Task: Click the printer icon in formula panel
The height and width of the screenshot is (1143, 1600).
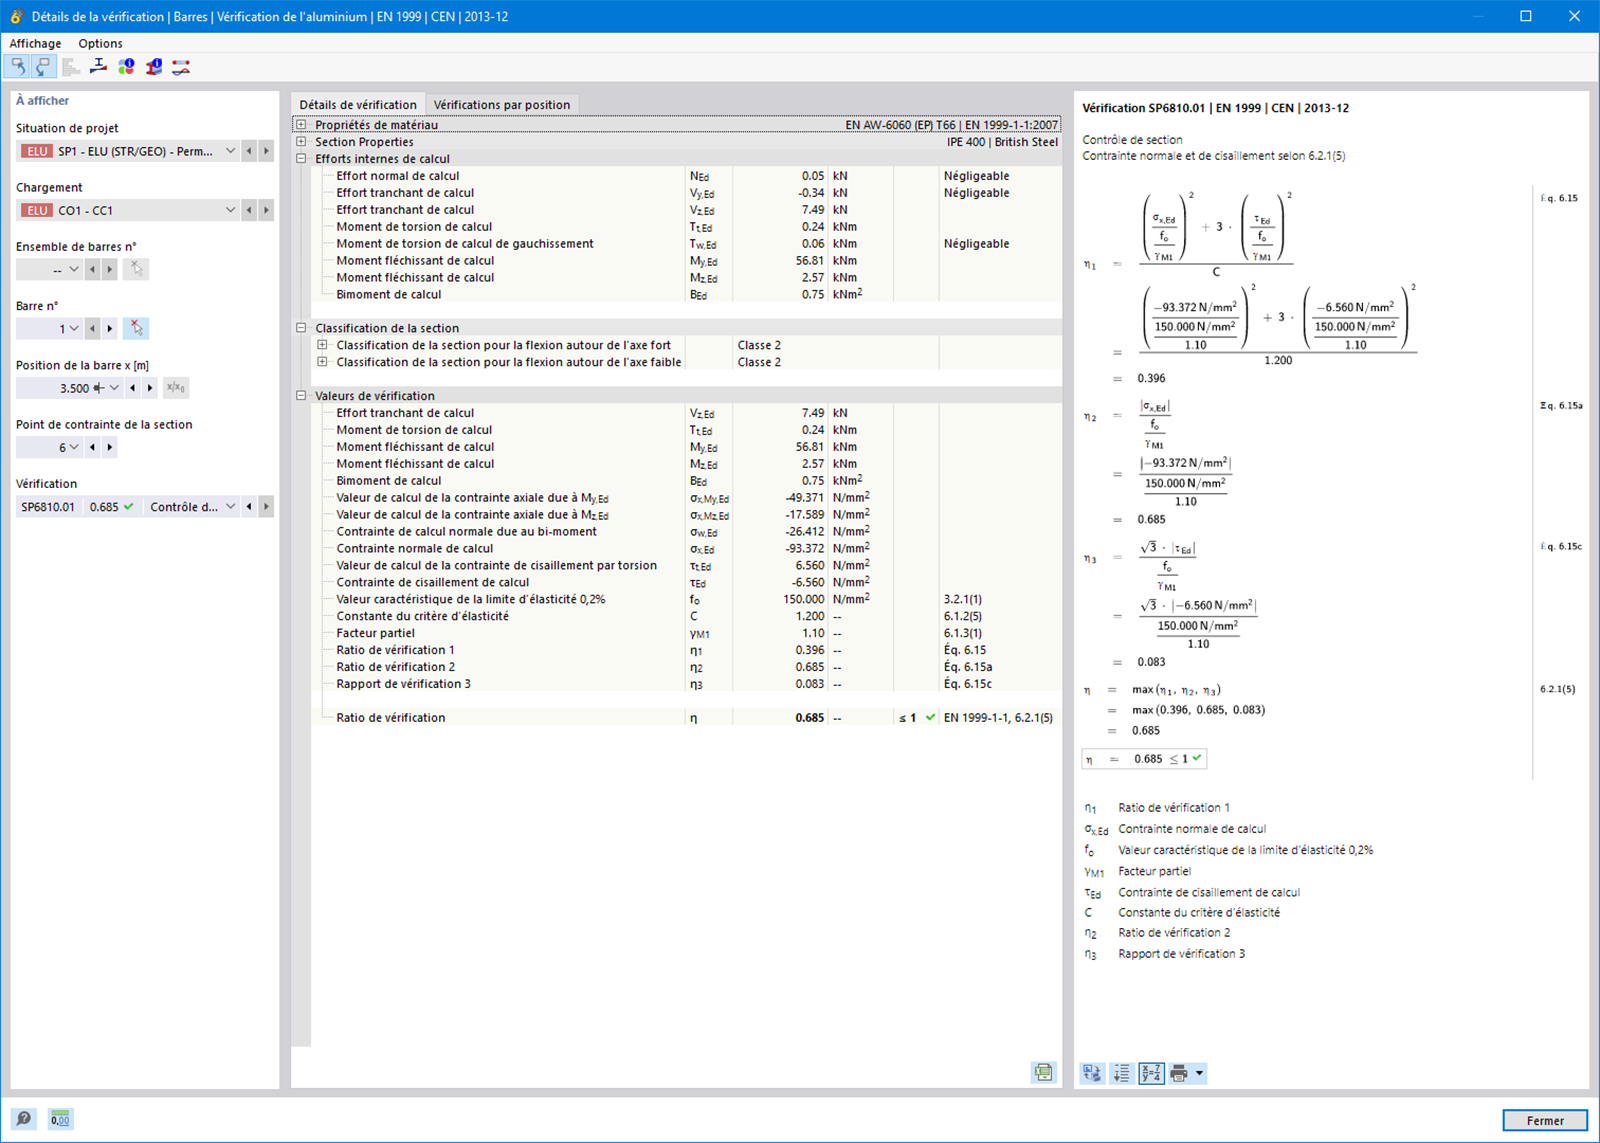Action: point(1179,1073)
